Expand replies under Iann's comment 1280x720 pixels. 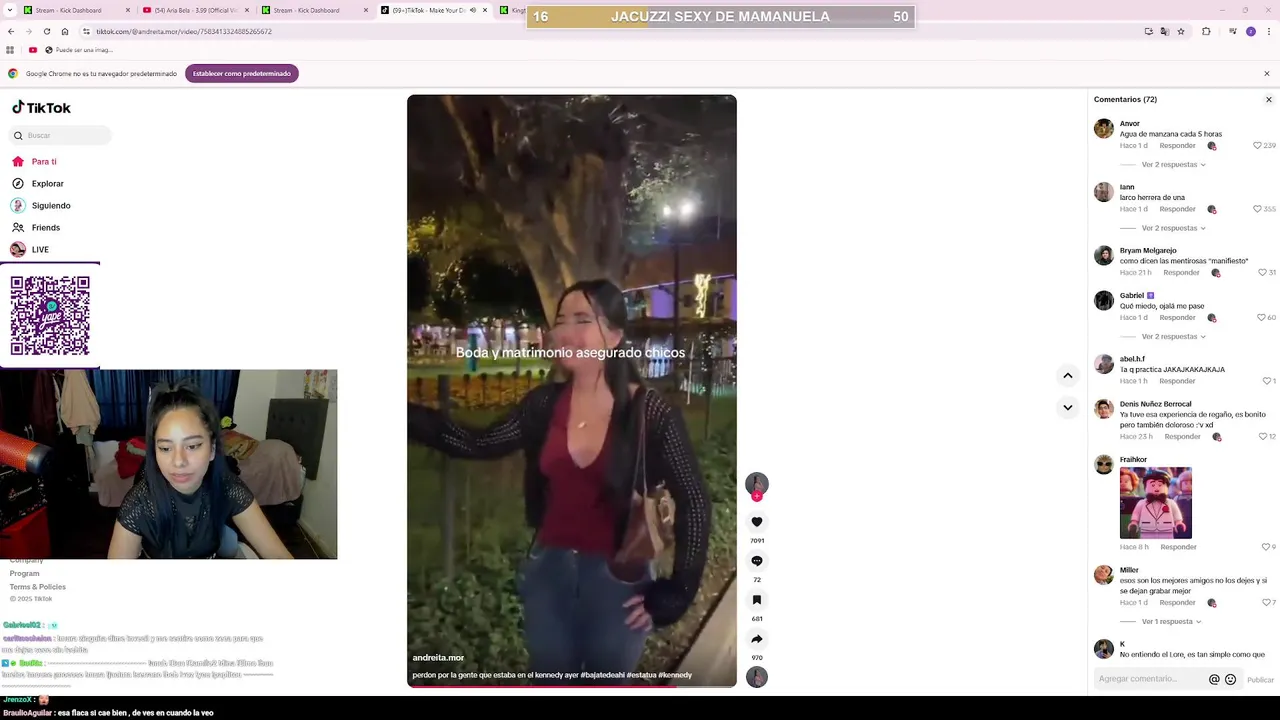[x=1173, y=228]
